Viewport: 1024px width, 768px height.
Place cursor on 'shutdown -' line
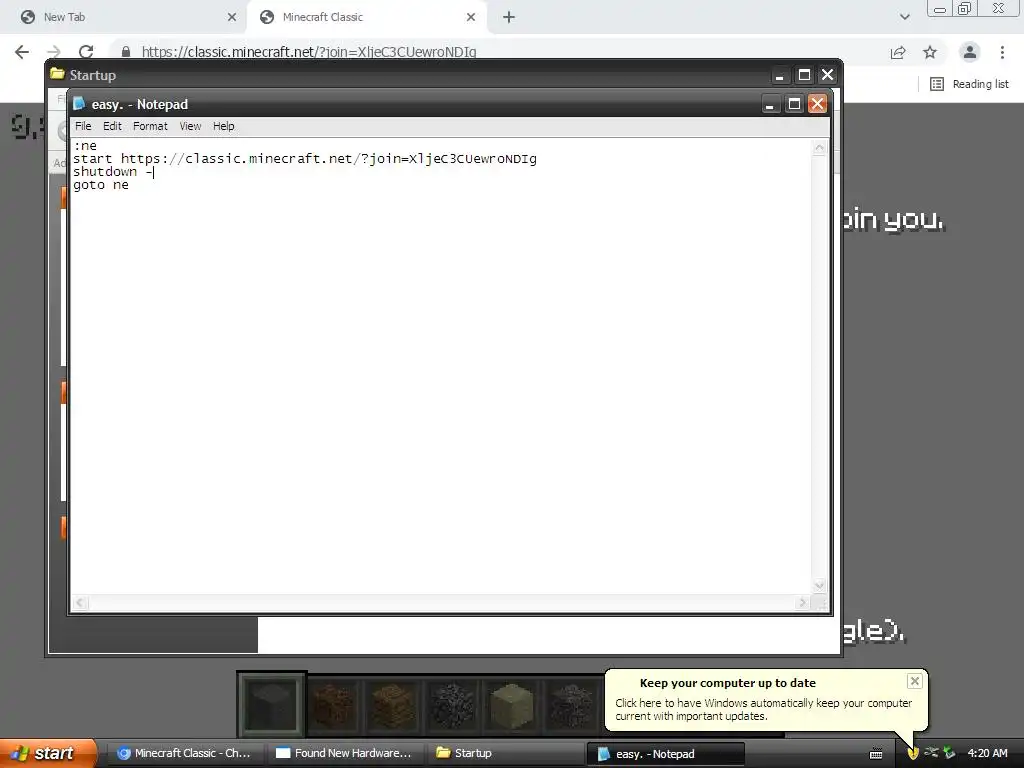[113, 172]
